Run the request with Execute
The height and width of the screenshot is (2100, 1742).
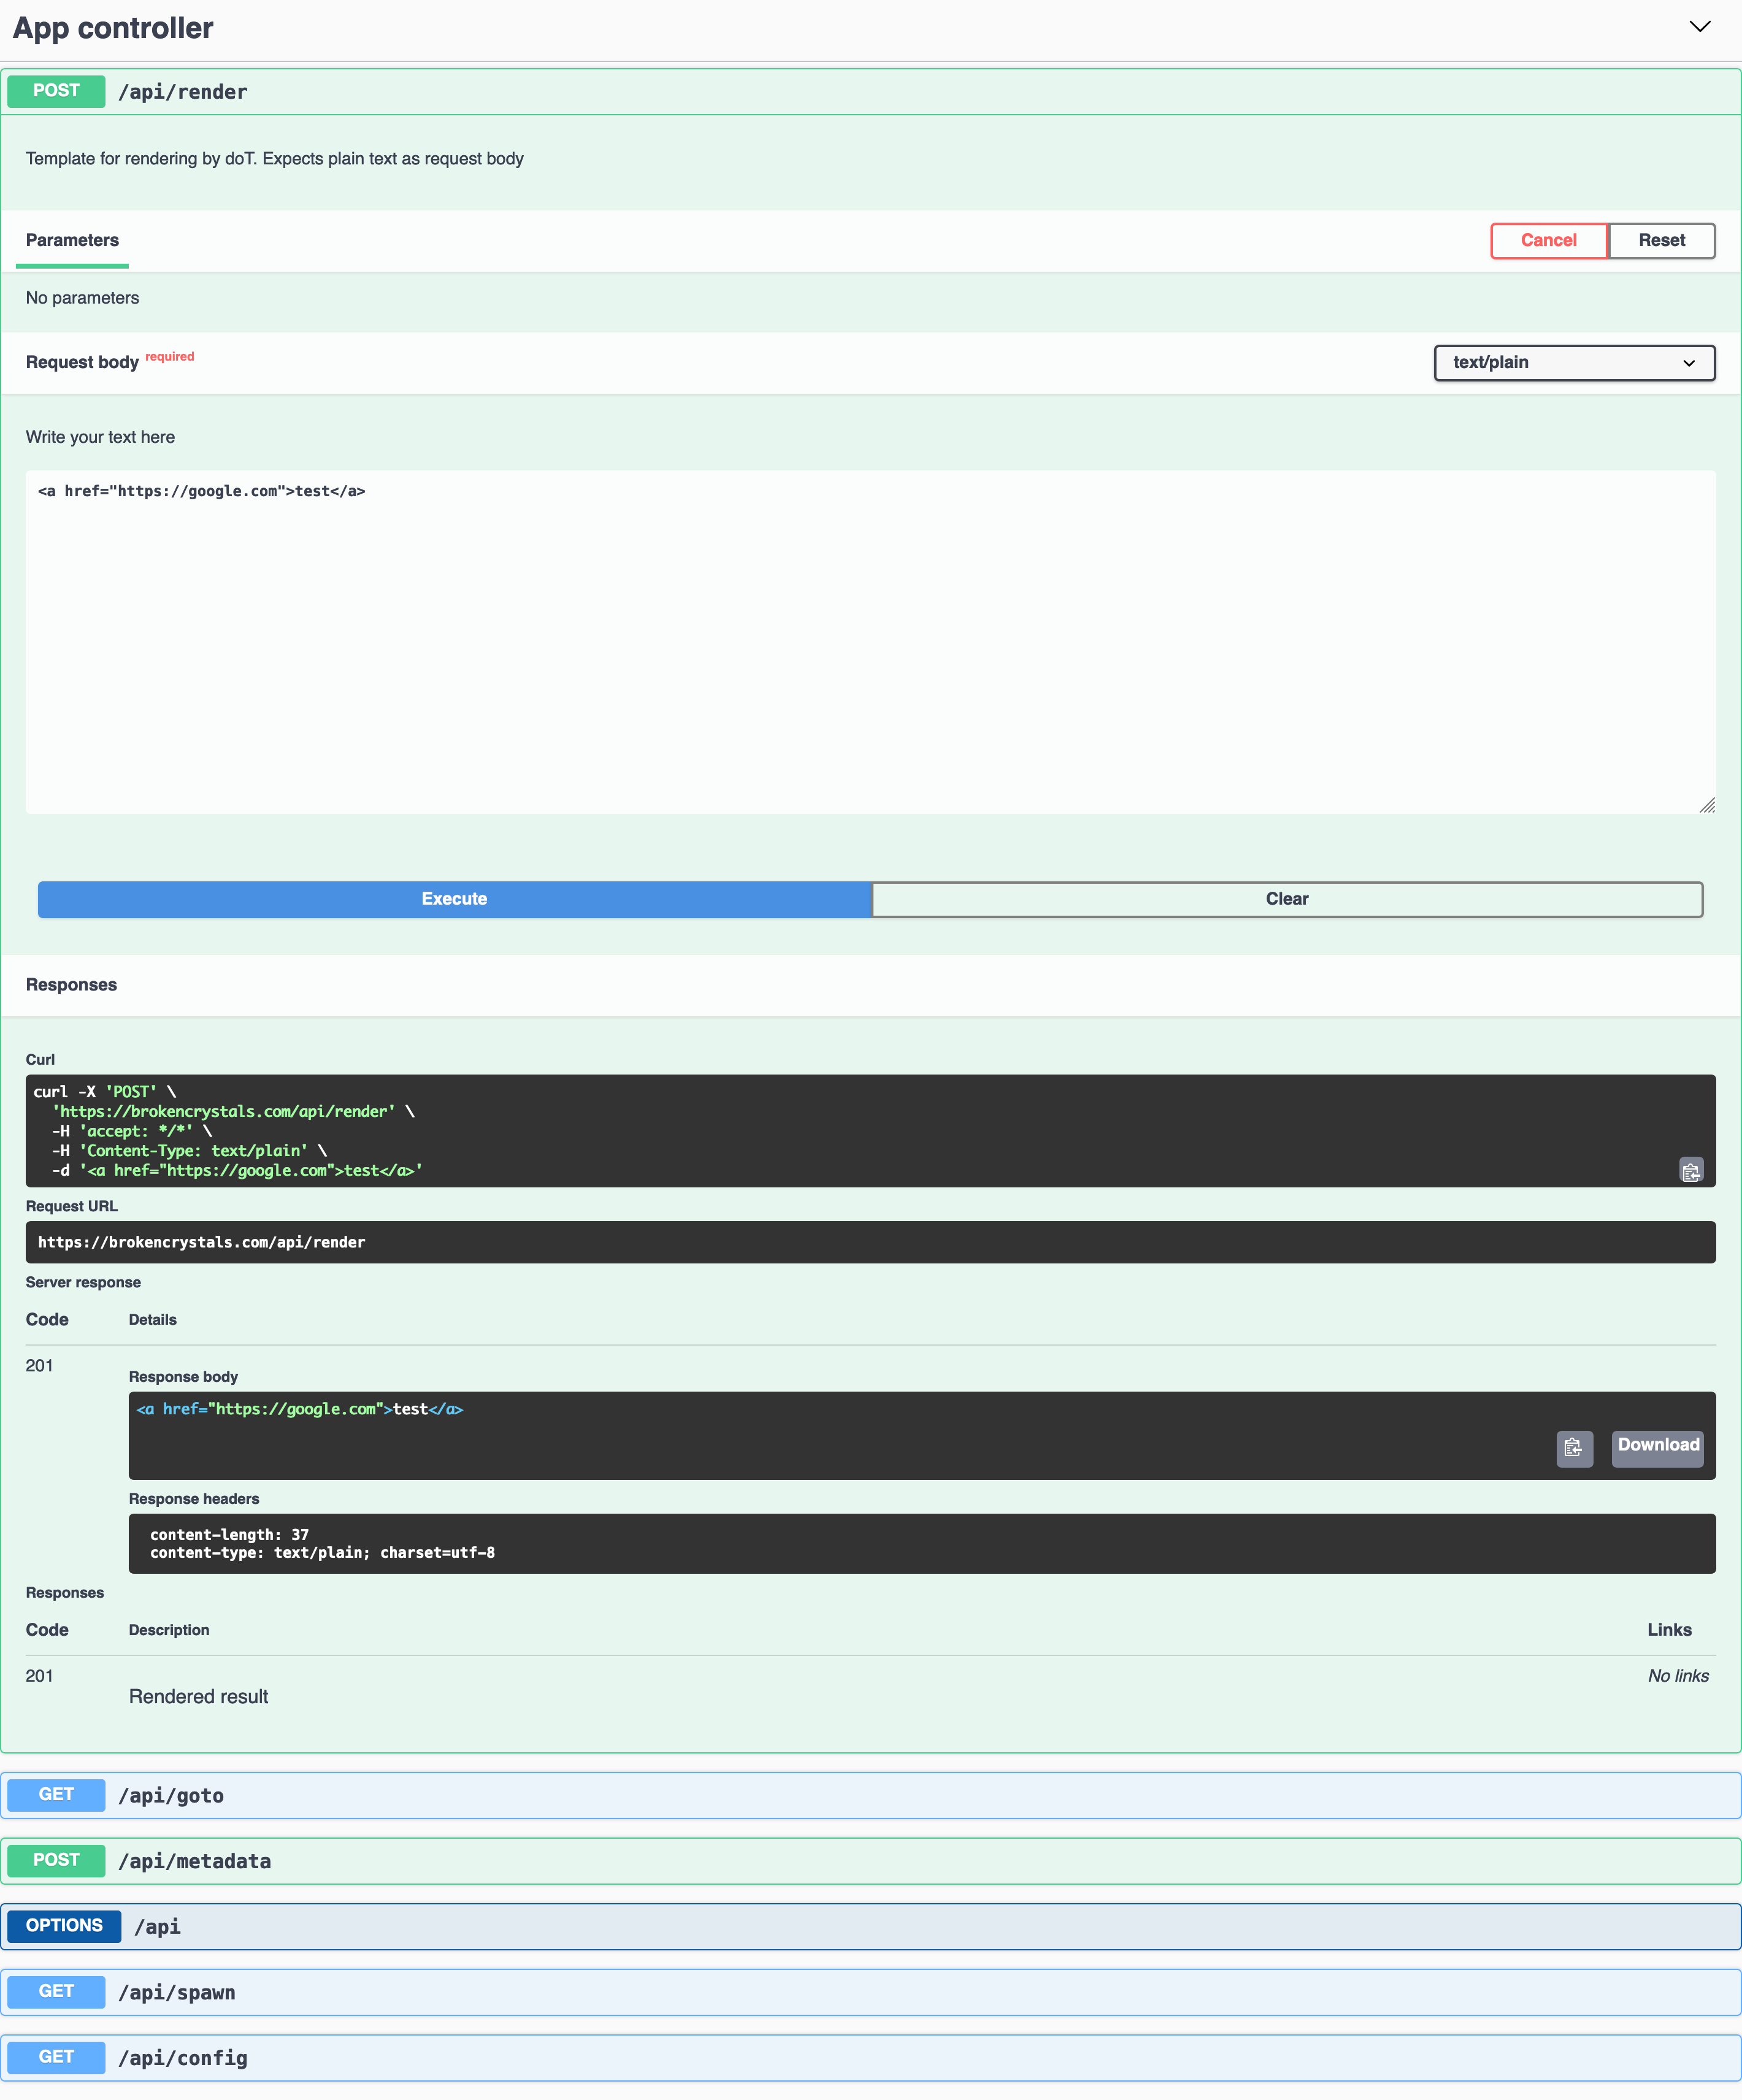click(x=454, y=899)
